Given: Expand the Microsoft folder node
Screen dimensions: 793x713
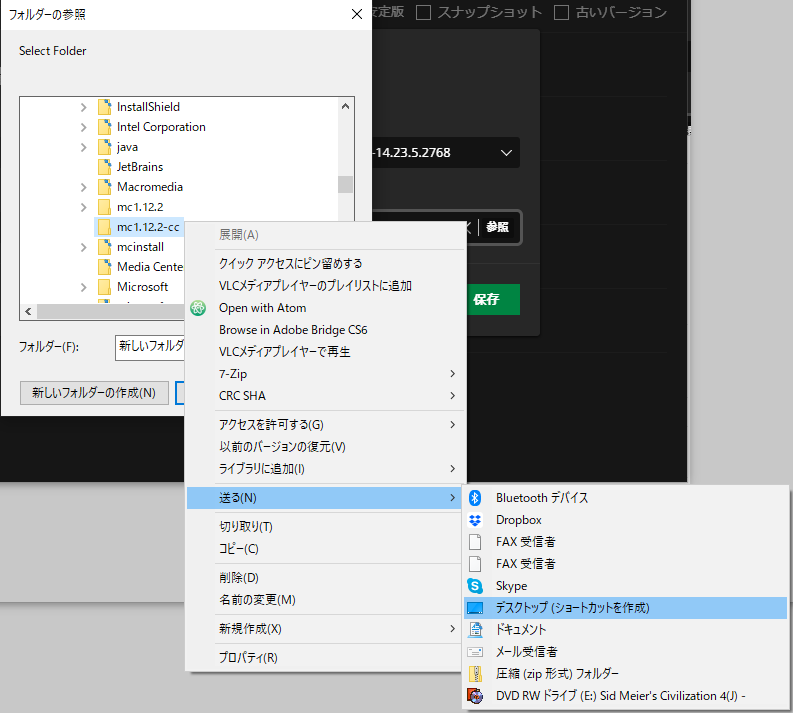Looking at the screenshot, I should [83, 287].
